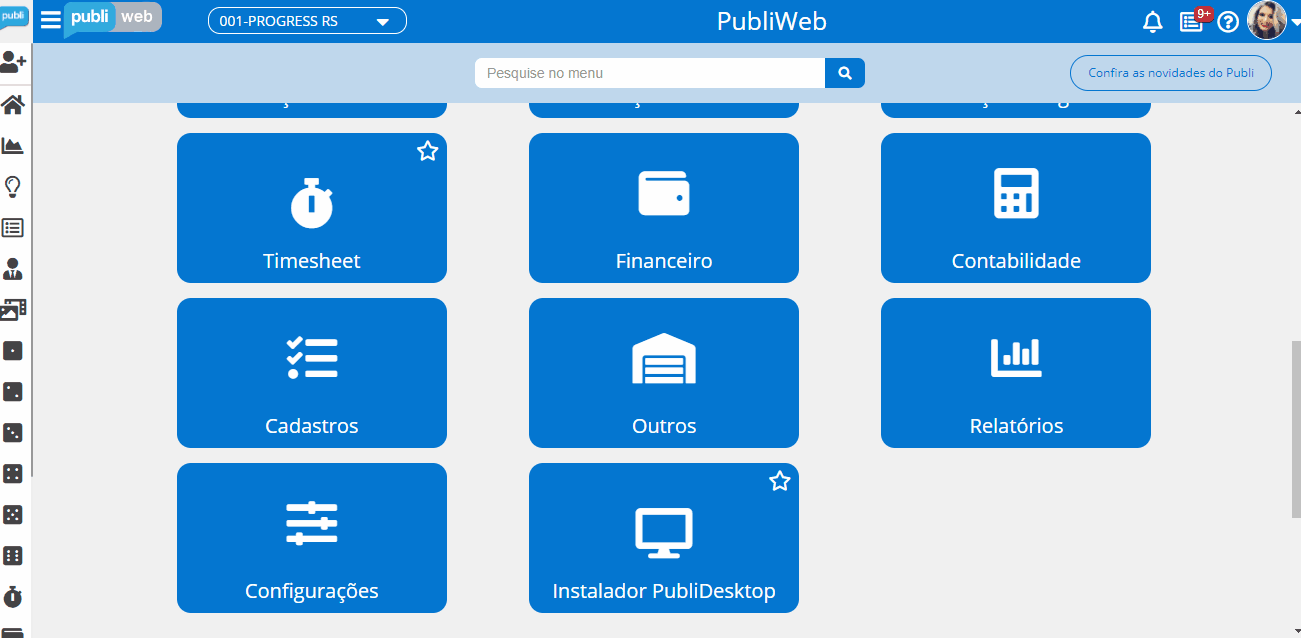Open the Relatórios module tile
The width and height of the screenshot is (1301, 638).
(x=1016, y=373)
